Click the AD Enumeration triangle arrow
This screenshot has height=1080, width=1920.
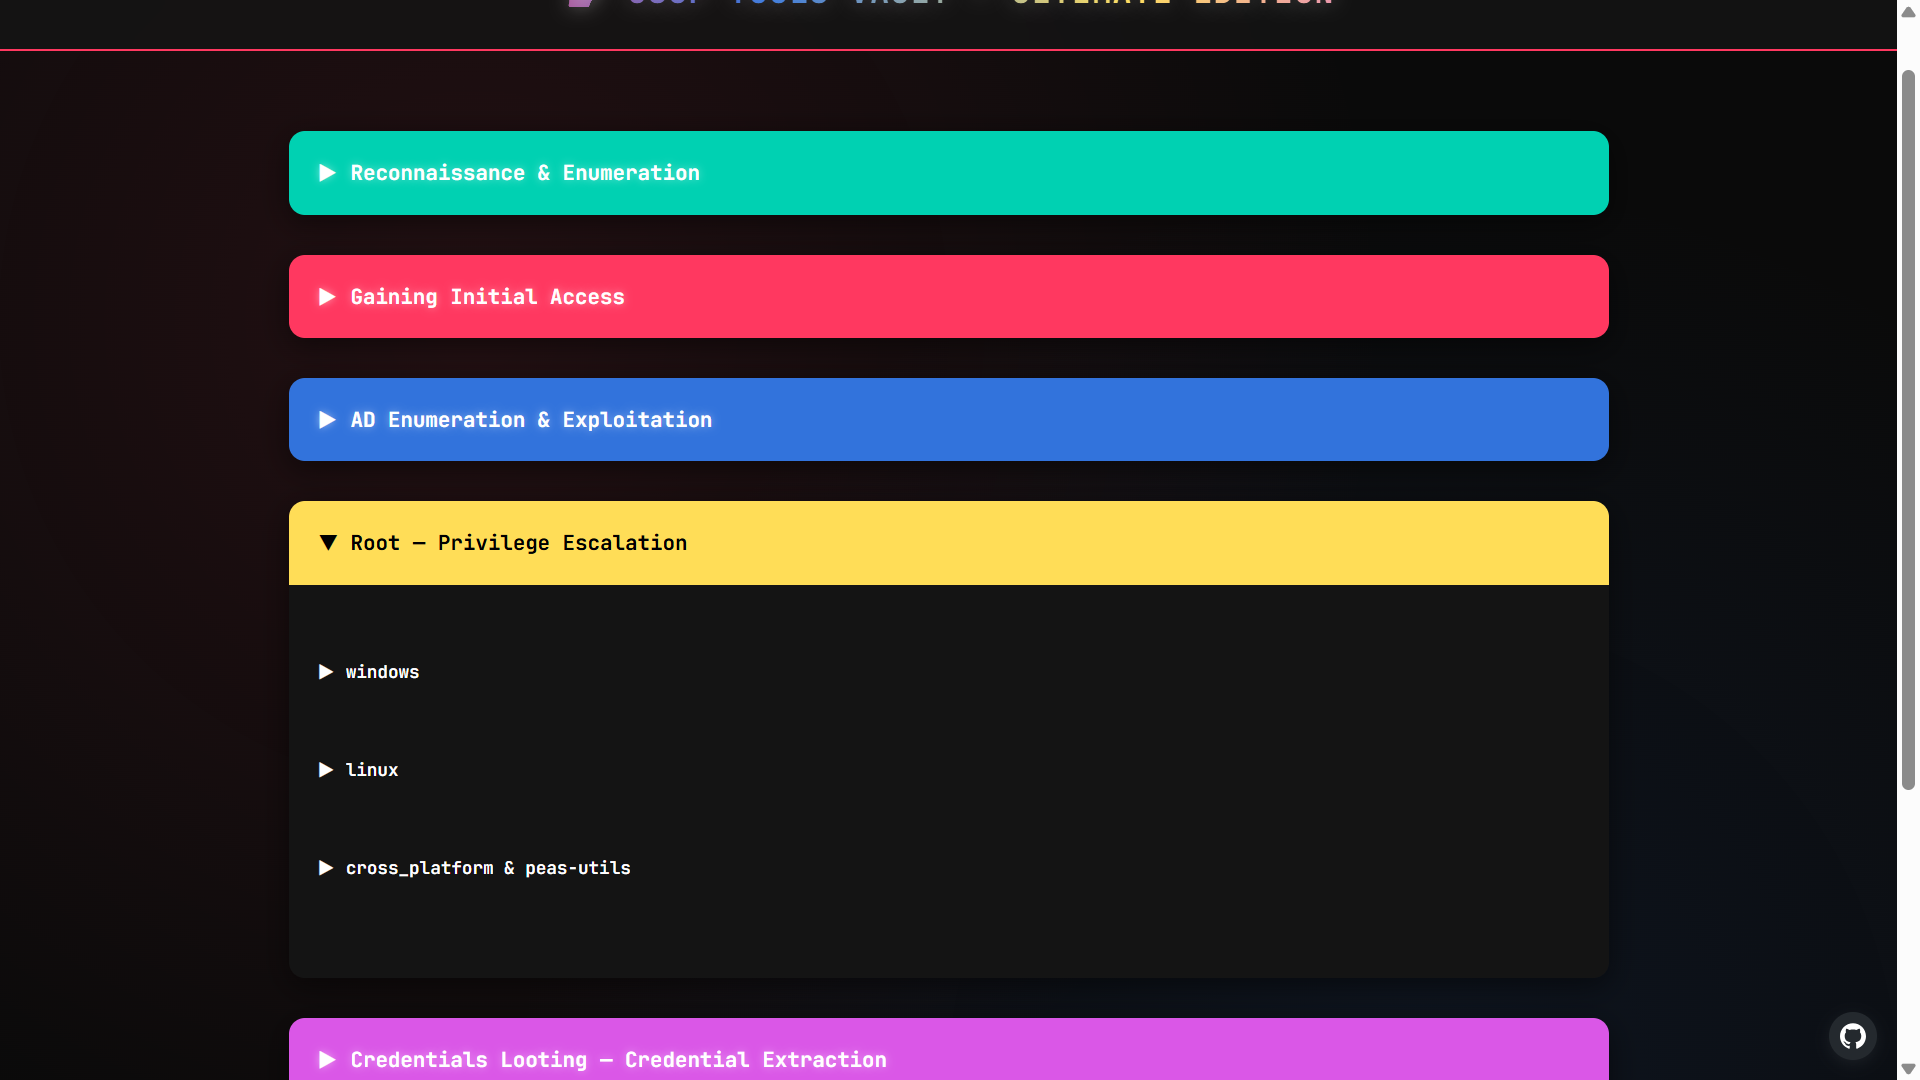click(x=327, y=420)
